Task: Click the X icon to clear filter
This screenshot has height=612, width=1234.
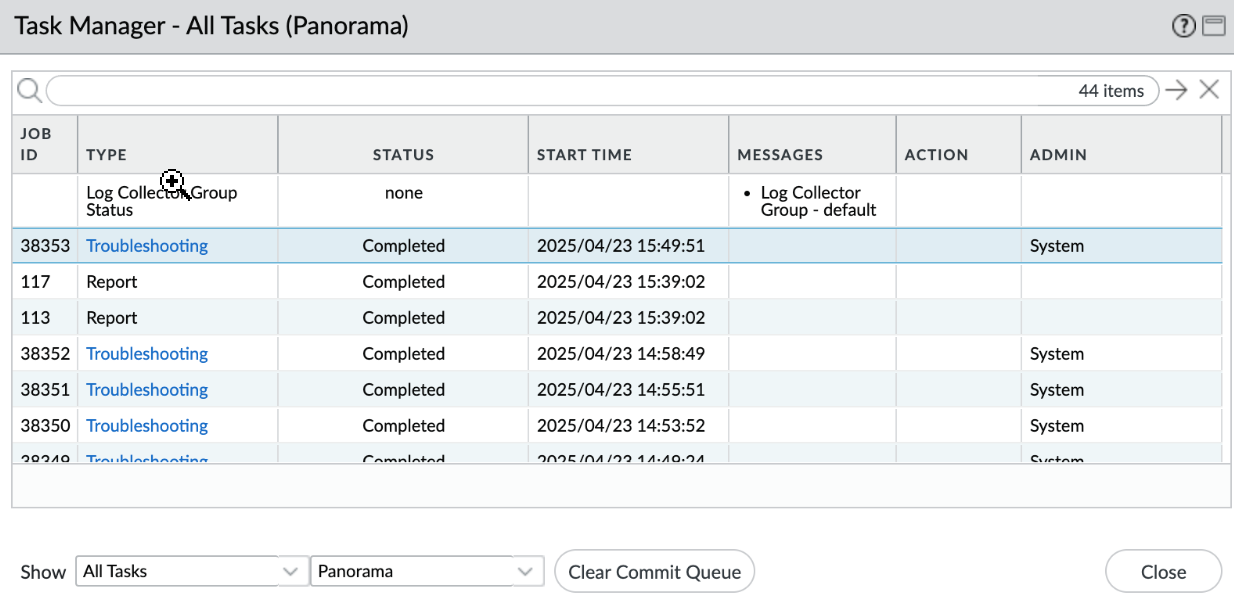Action: point(1209,91)
